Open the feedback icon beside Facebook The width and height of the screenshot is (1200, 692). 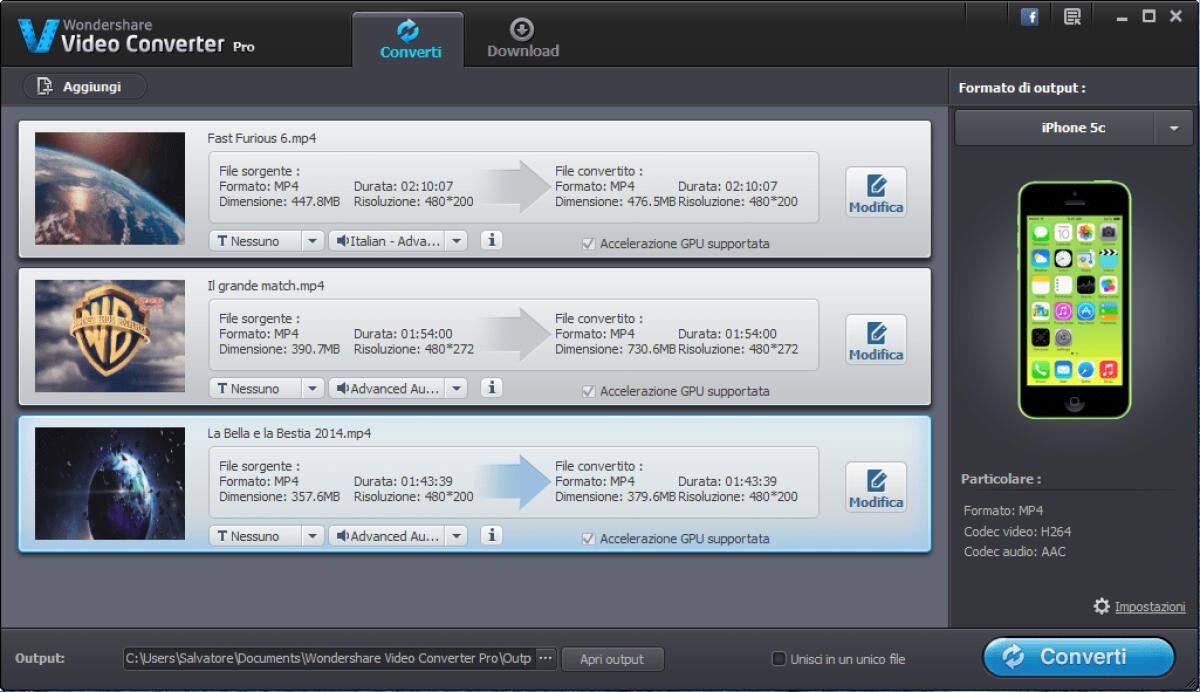click(x=1071, y=16)
